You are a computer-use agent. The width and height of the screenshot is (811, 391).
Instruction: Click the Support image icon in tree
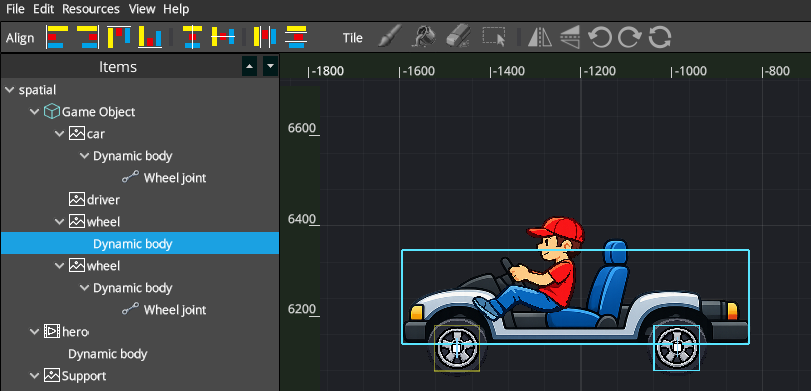[51, 375]
